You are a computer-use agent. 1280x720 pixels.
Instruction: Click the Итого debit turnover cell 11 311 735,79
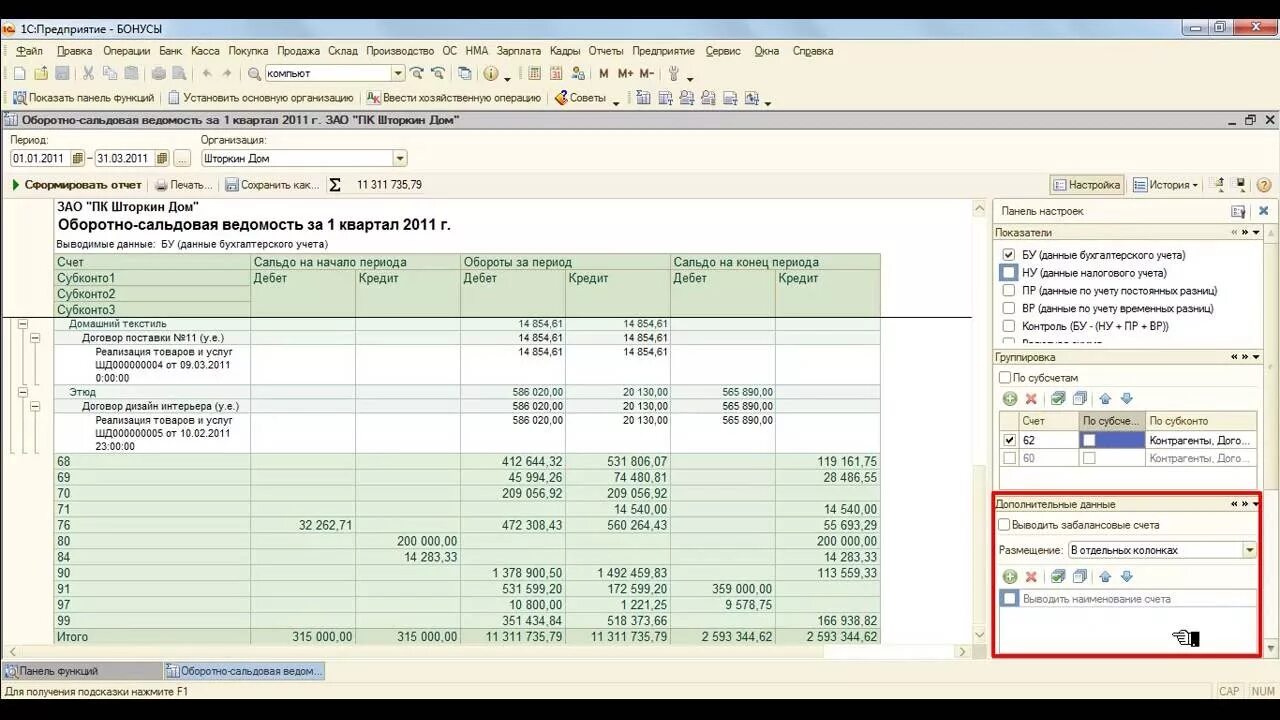(513, 637)
